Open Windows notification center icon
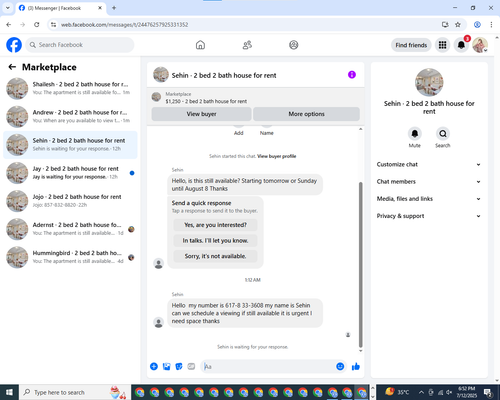 pyautogui.click(x=488, y=392)
